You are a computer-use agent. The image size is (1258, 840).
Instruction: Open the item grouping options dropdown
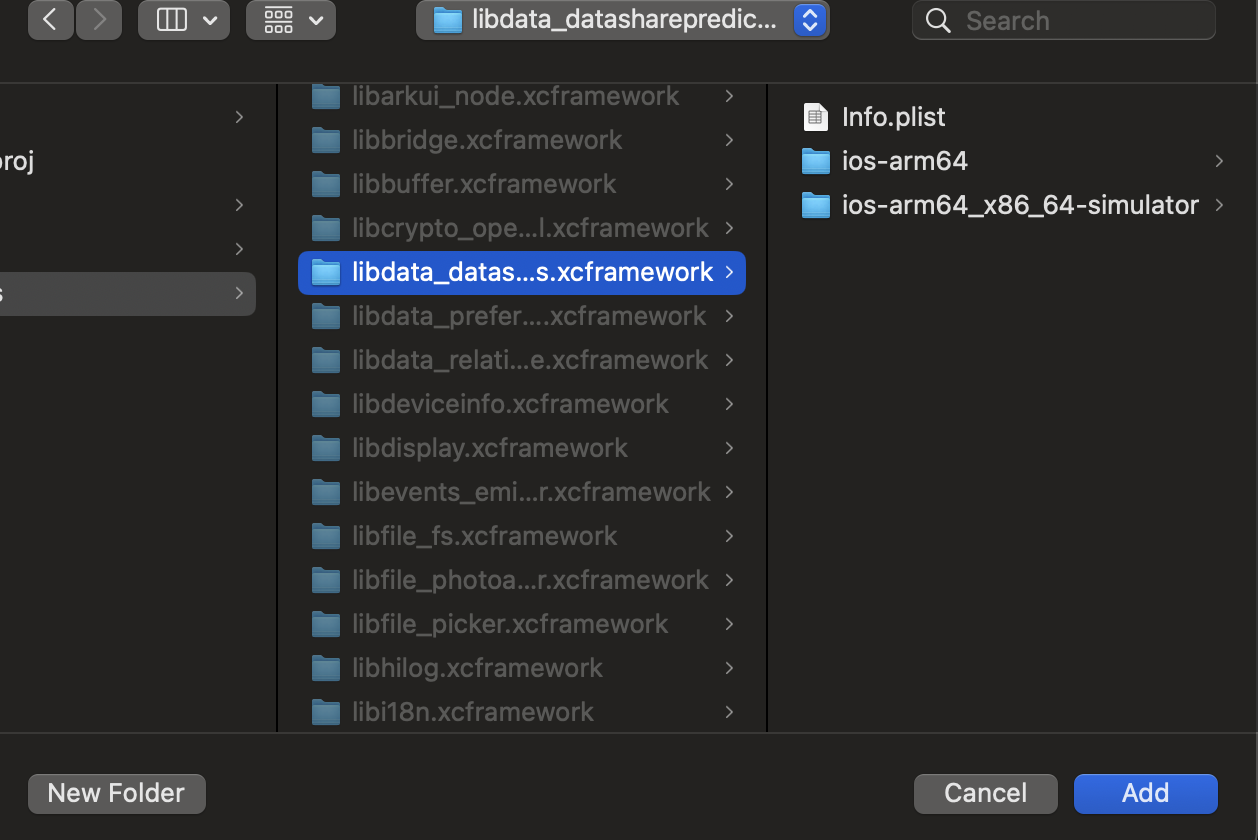coord(291,20)
